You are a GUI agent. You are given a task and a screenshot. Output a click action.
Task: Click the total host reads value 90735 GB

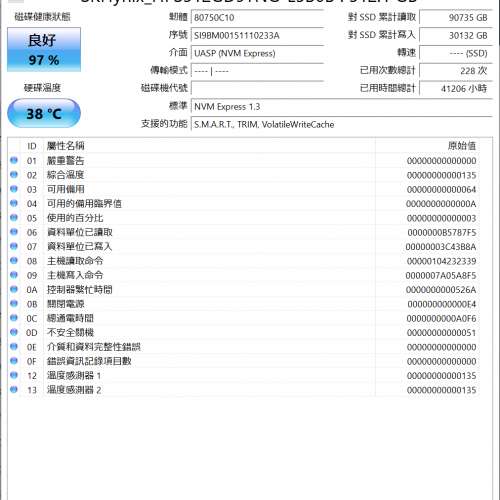tap(456, 17)
